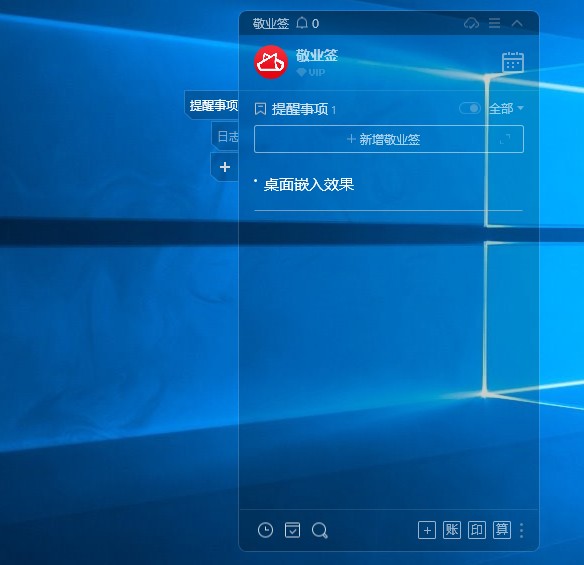The height and width of the screenshot is (565, 584).
Task: Open the hamburger menu icon
Action: [x=495, y=23]
